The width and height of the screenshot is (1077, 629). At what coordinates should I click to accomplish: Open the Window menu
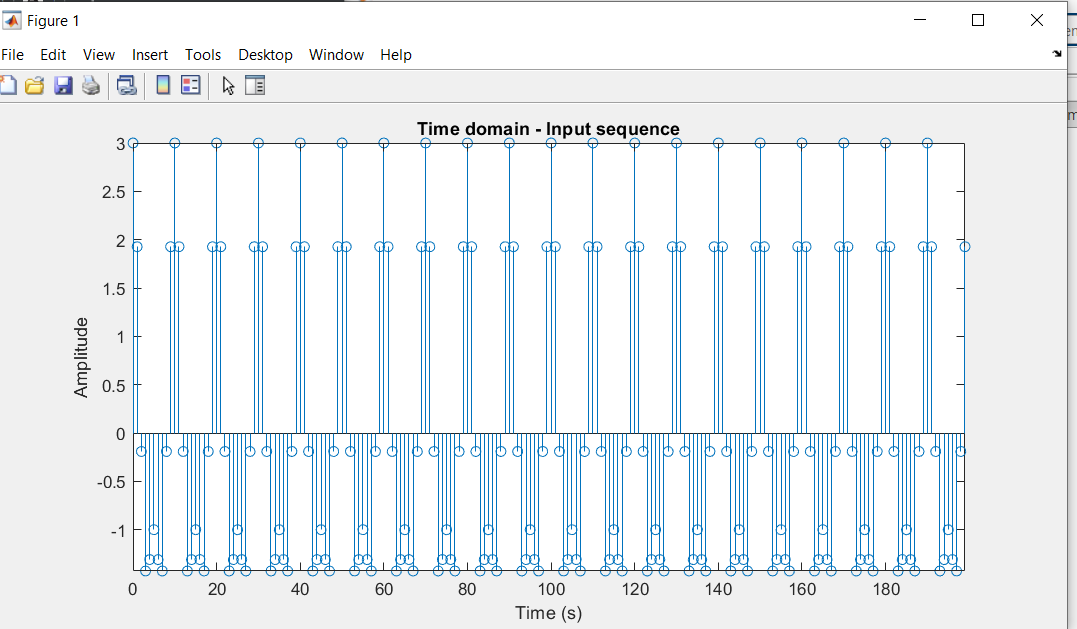point(336,55)
